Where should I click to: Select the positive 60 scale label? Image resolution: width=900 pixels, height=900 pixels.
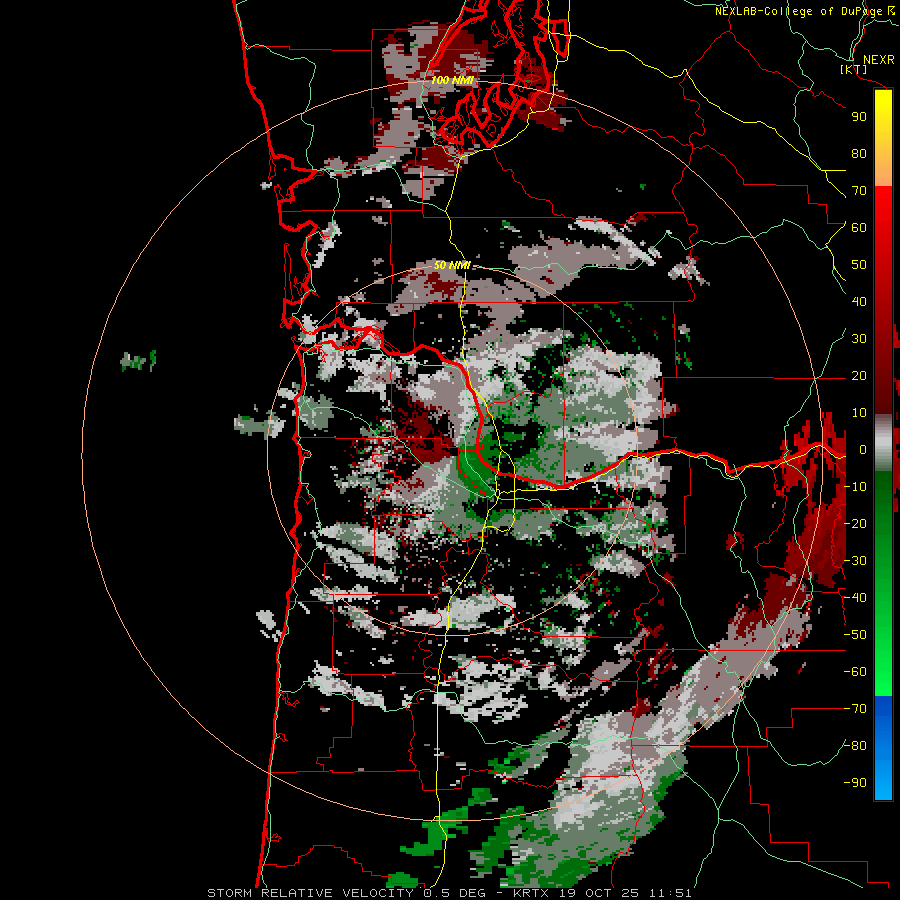click(859, 228)
